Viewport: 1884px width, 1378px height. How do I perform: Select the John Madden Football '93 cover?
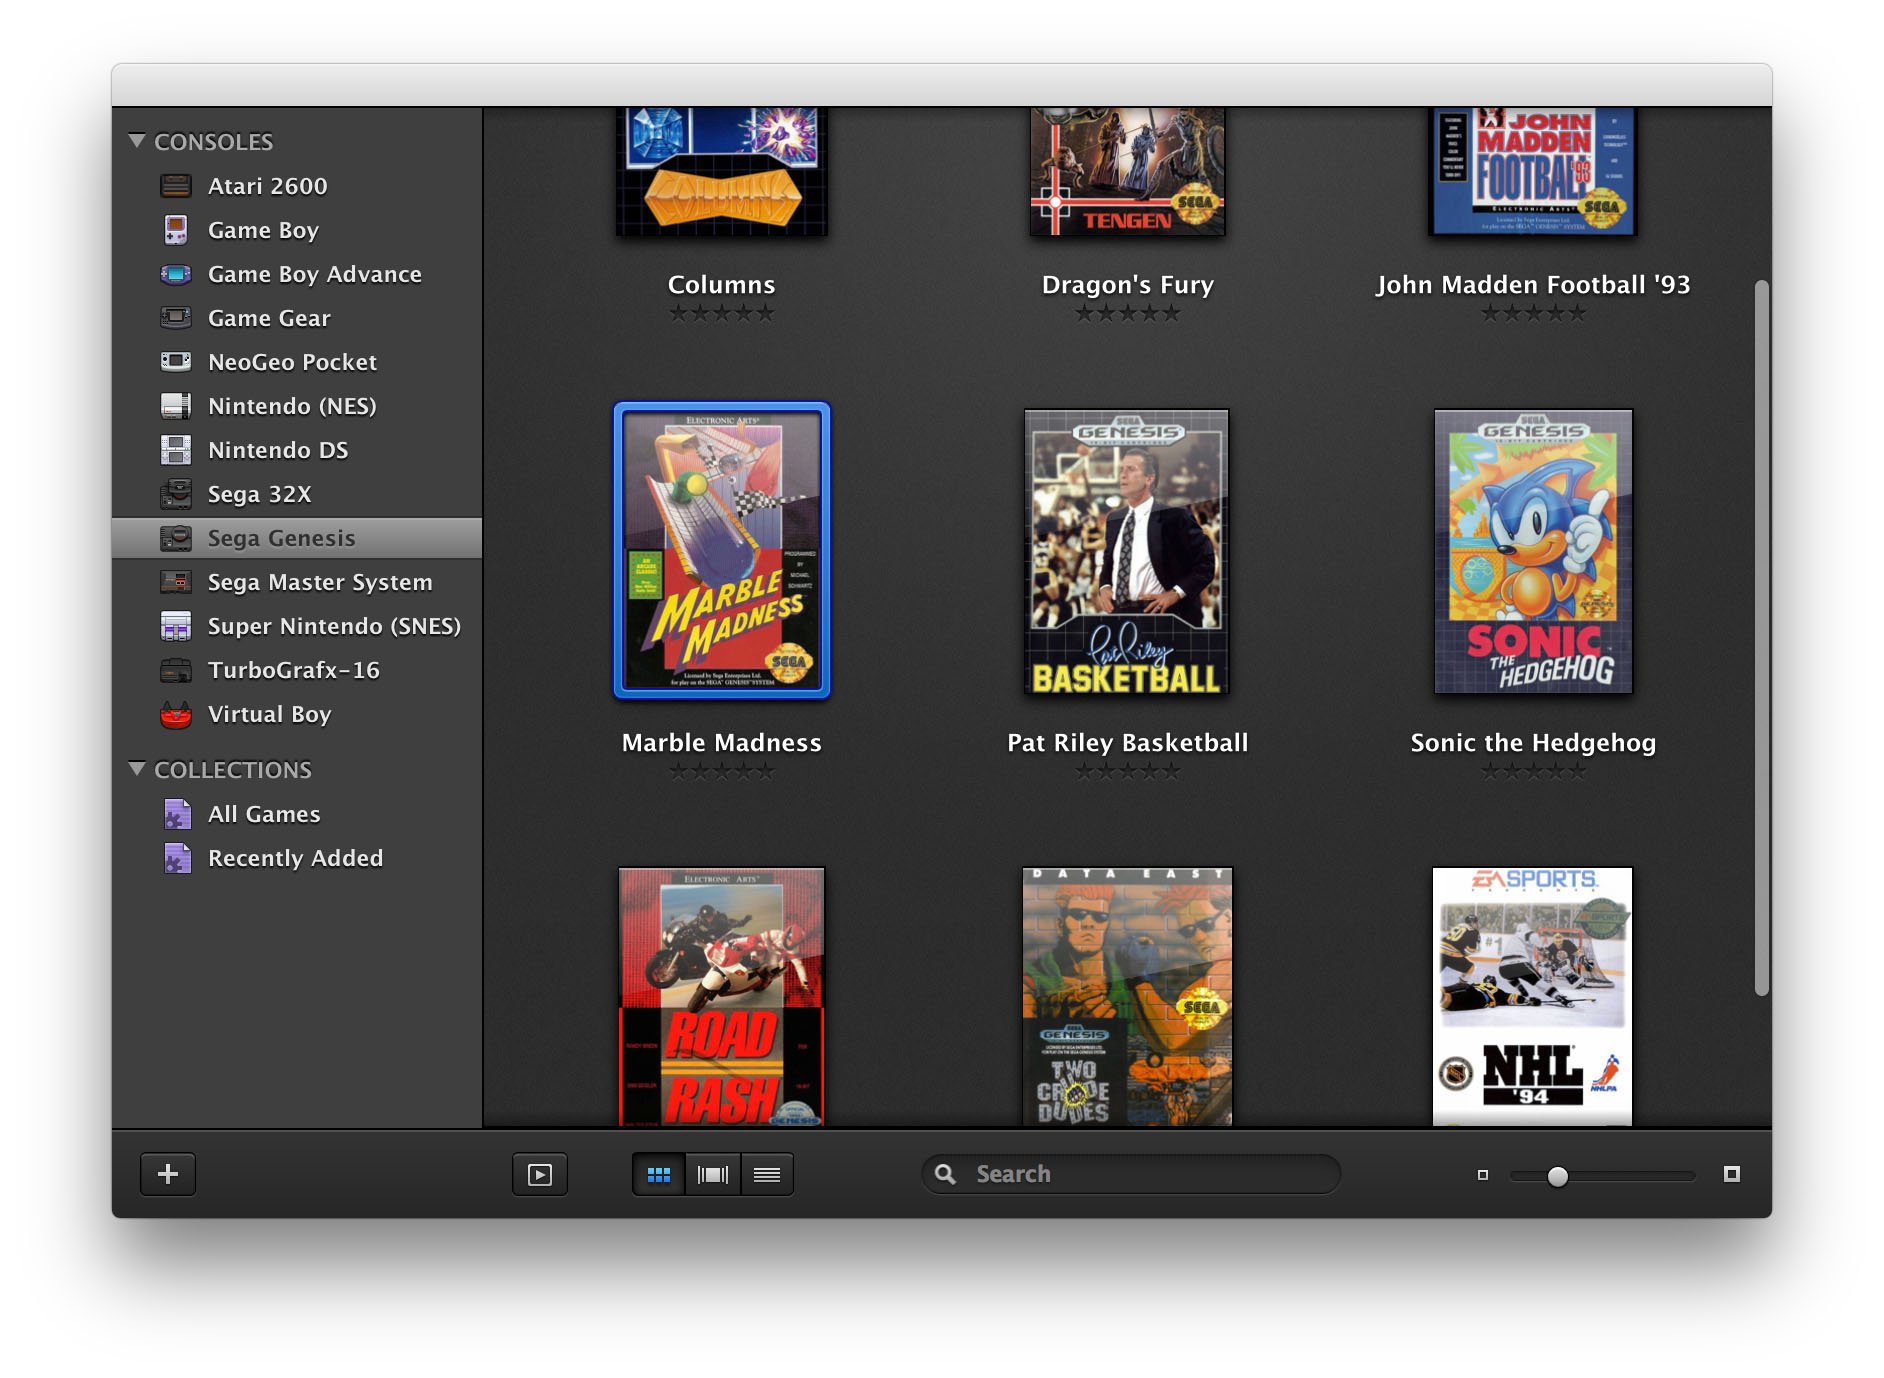tap(1533, 171)
